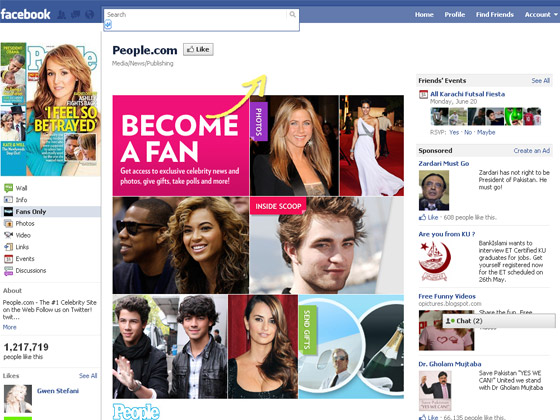Screen dimensions: 560x420
Task: Click the INSIDE SCOOP label
Action: point(278,206)
